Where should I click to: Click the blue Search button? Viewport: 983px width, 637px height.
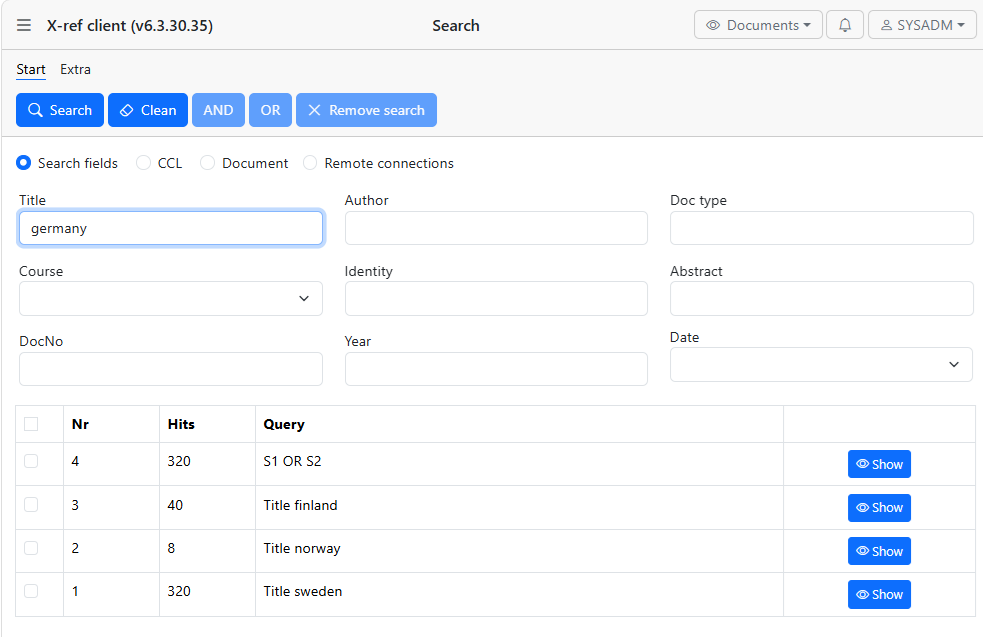coord(60,110)
